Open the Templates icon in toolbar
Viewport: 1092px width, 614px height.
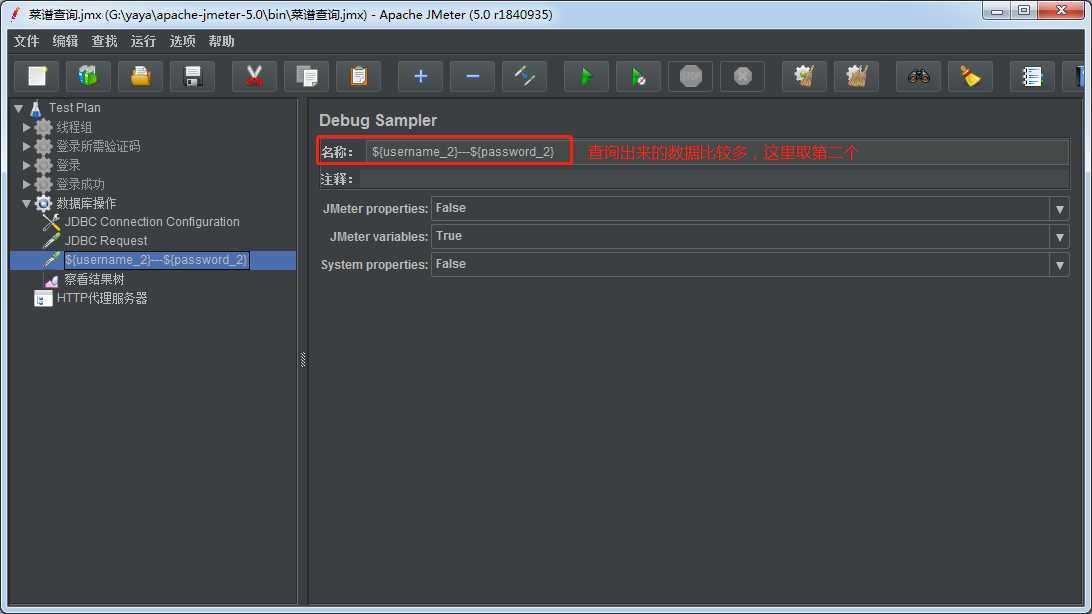pos(88,76)
